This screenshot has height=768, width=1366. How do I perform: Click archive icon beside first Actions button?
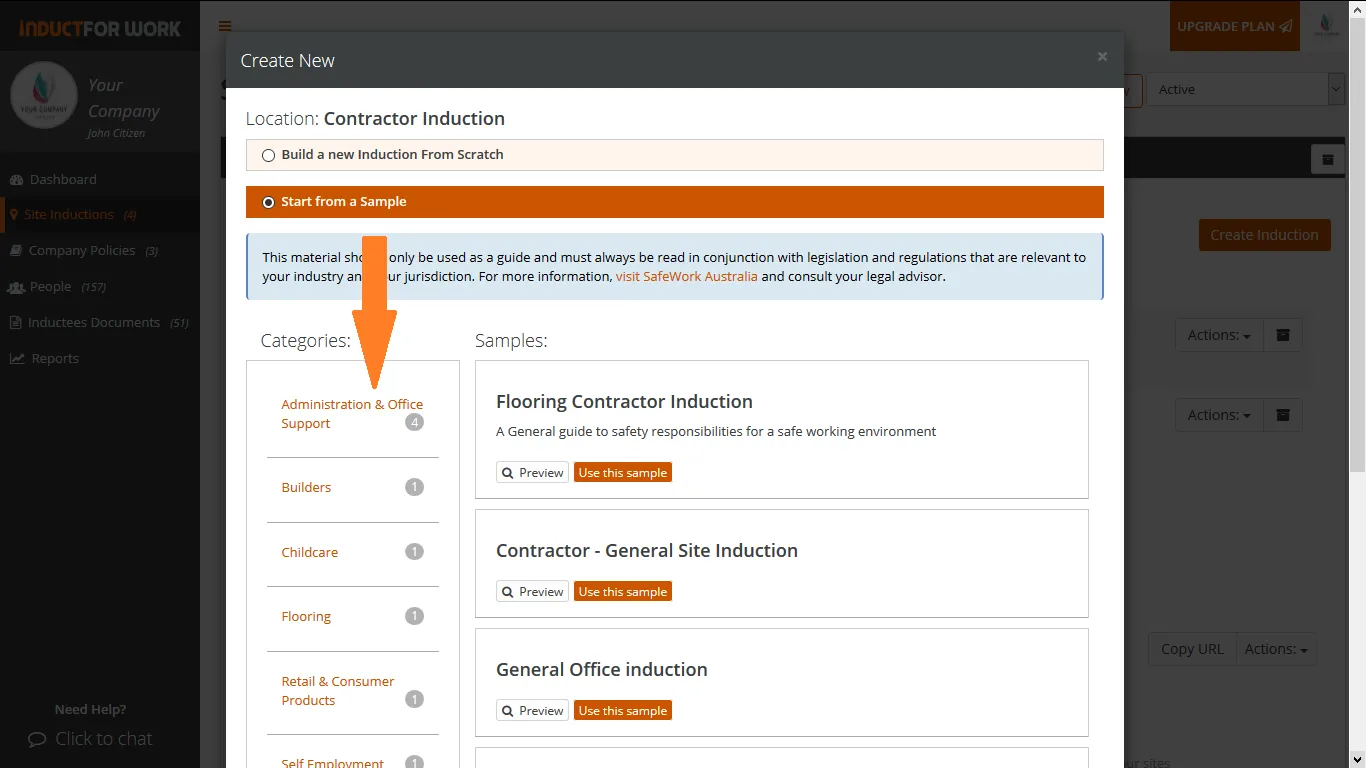(x=1283, y=335)
